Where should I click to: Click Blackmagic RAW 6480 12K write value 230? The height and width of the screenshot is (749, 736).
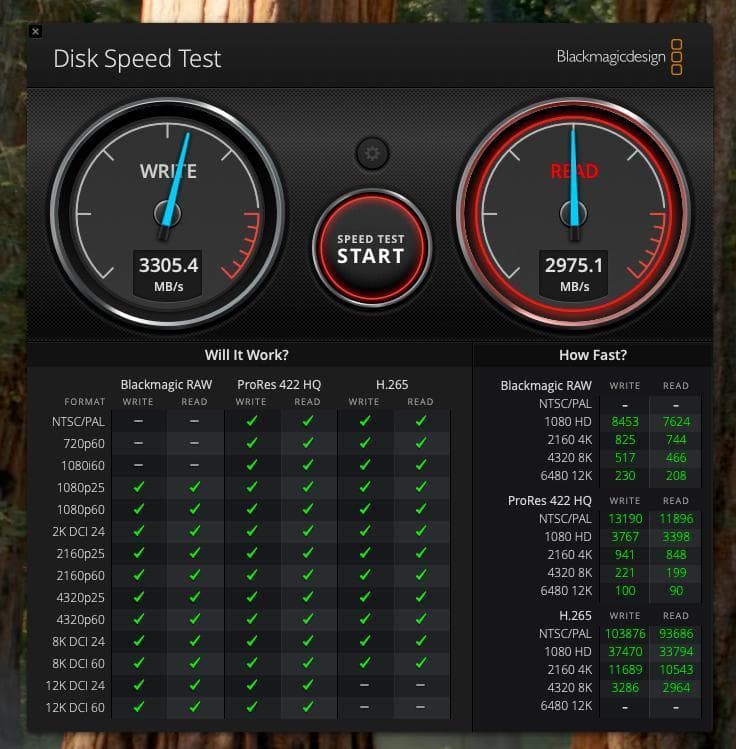[x=625, y=476]
